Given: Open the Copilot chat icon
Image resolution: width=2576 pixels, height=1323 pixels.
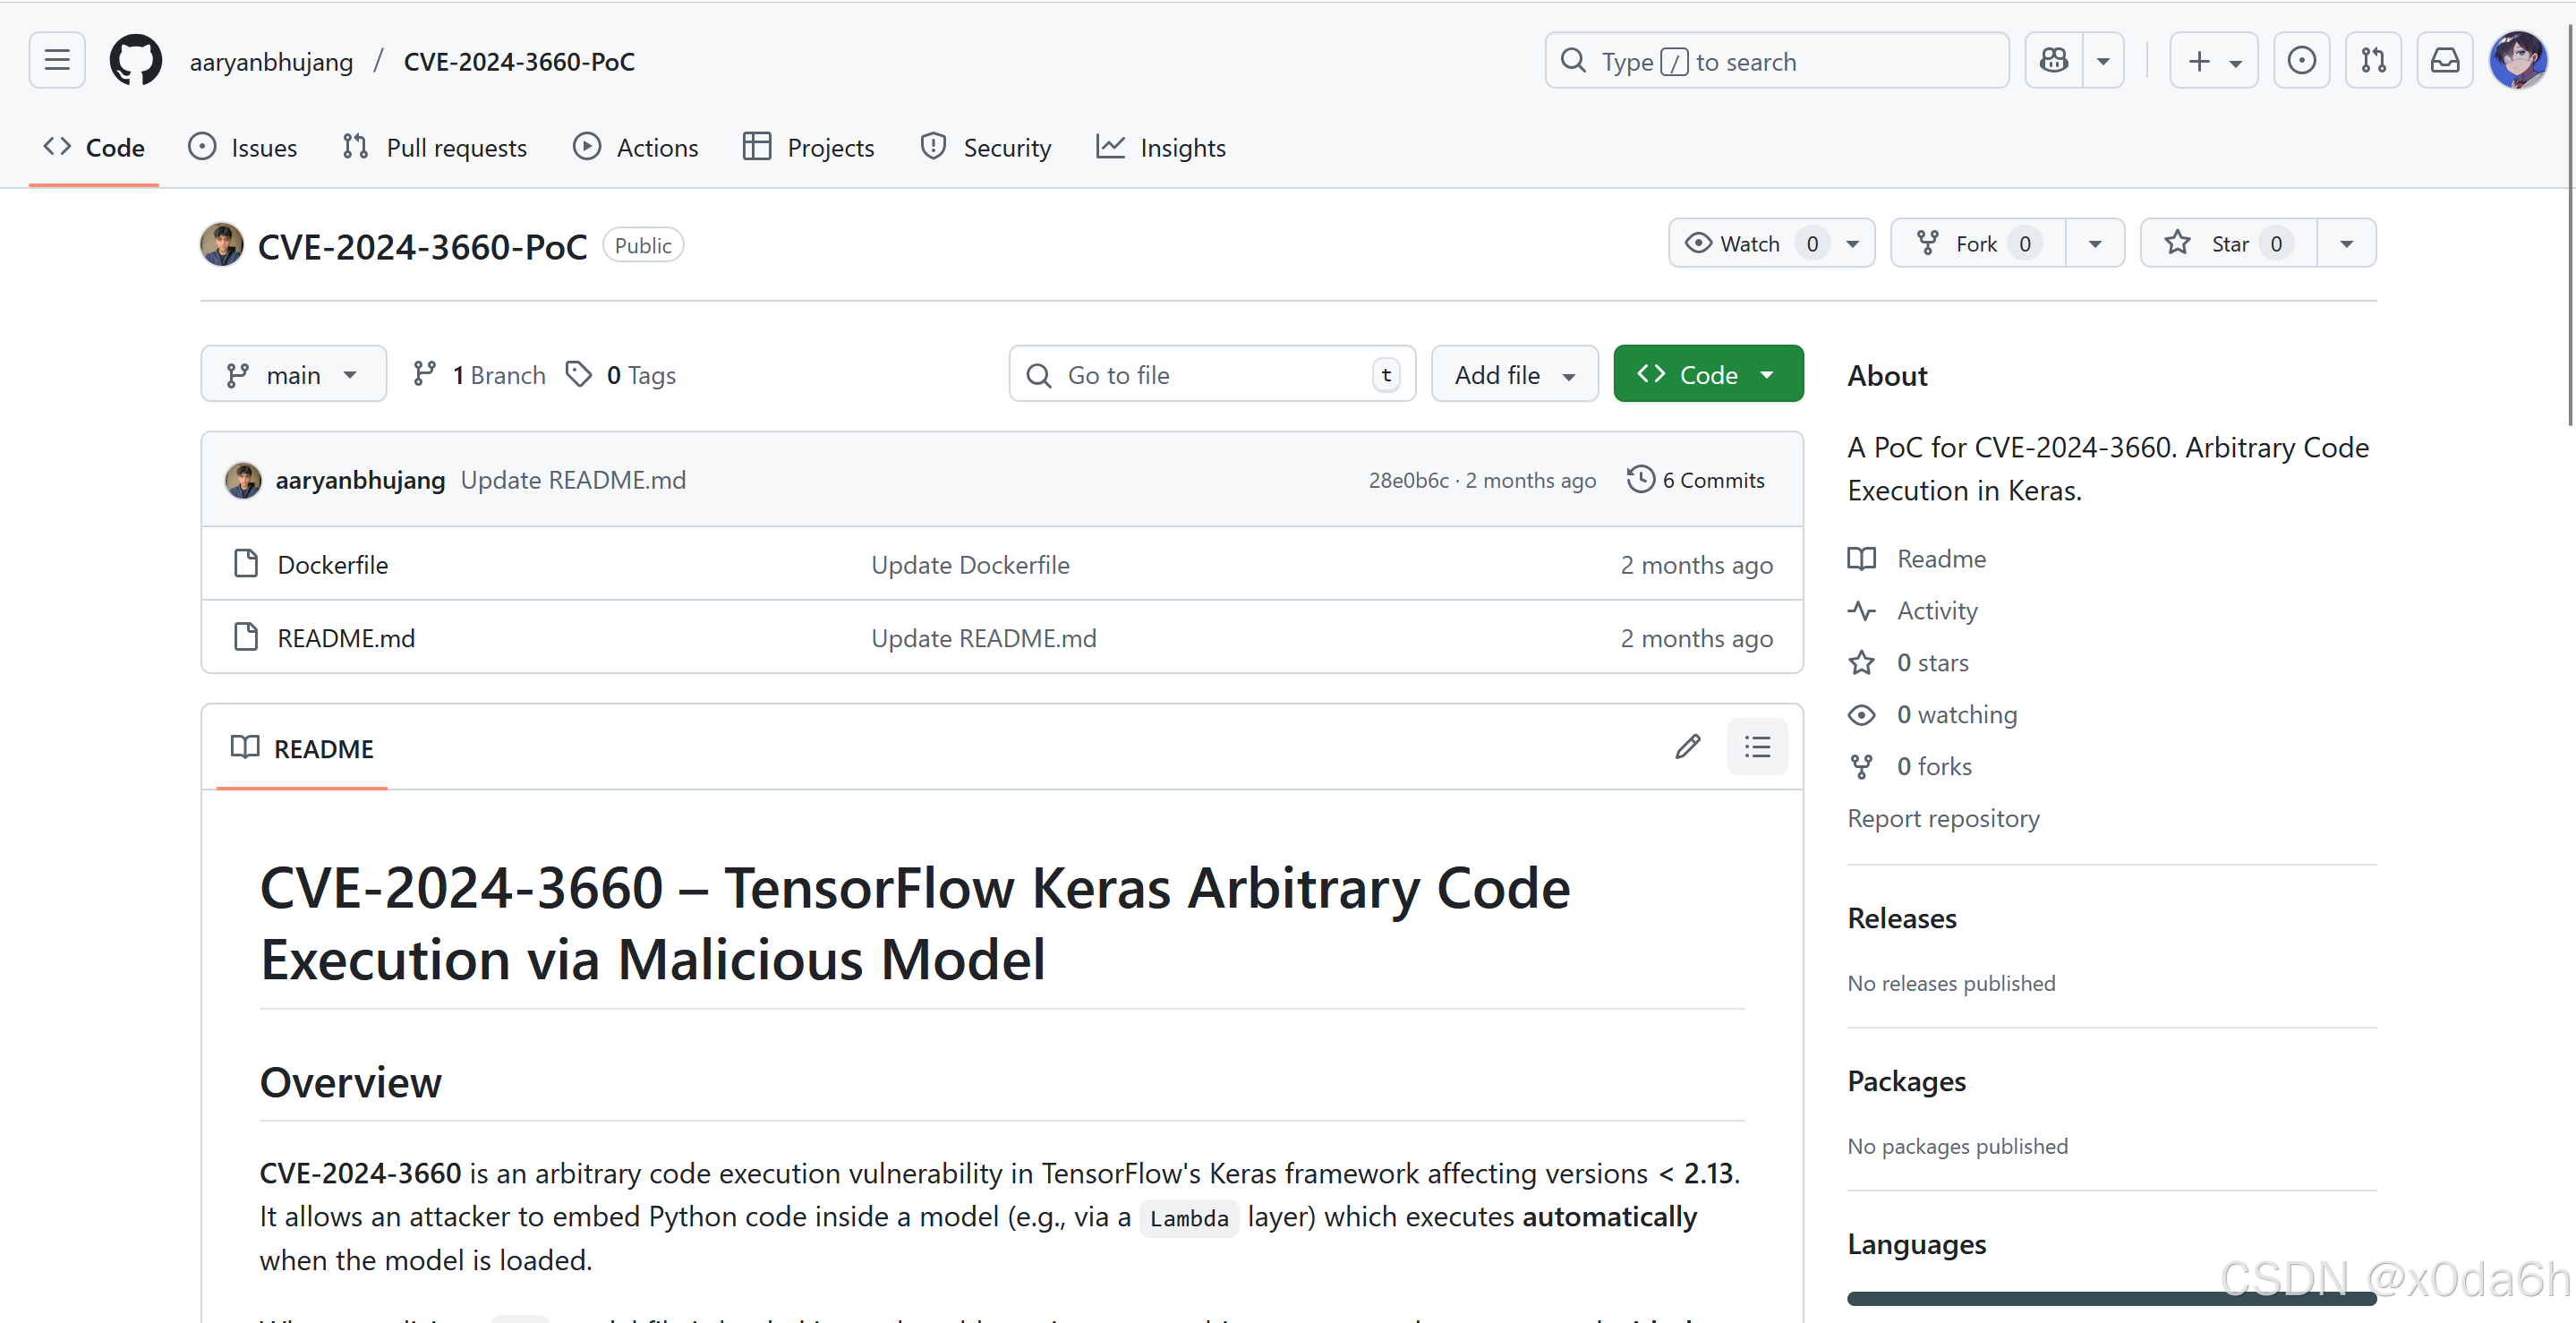Looking at the screenshot, I should (x=2054, y=61).
